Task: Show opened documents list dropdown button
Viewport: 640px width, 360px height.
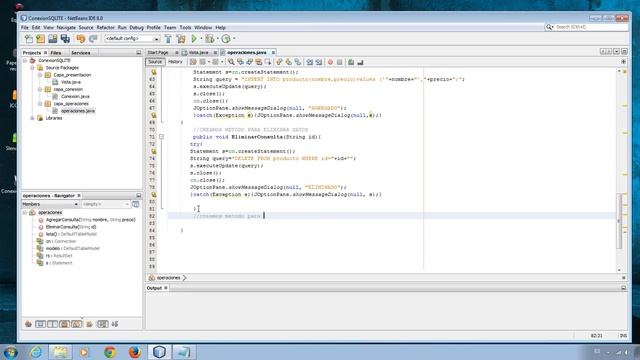Action: click(617, 52)
